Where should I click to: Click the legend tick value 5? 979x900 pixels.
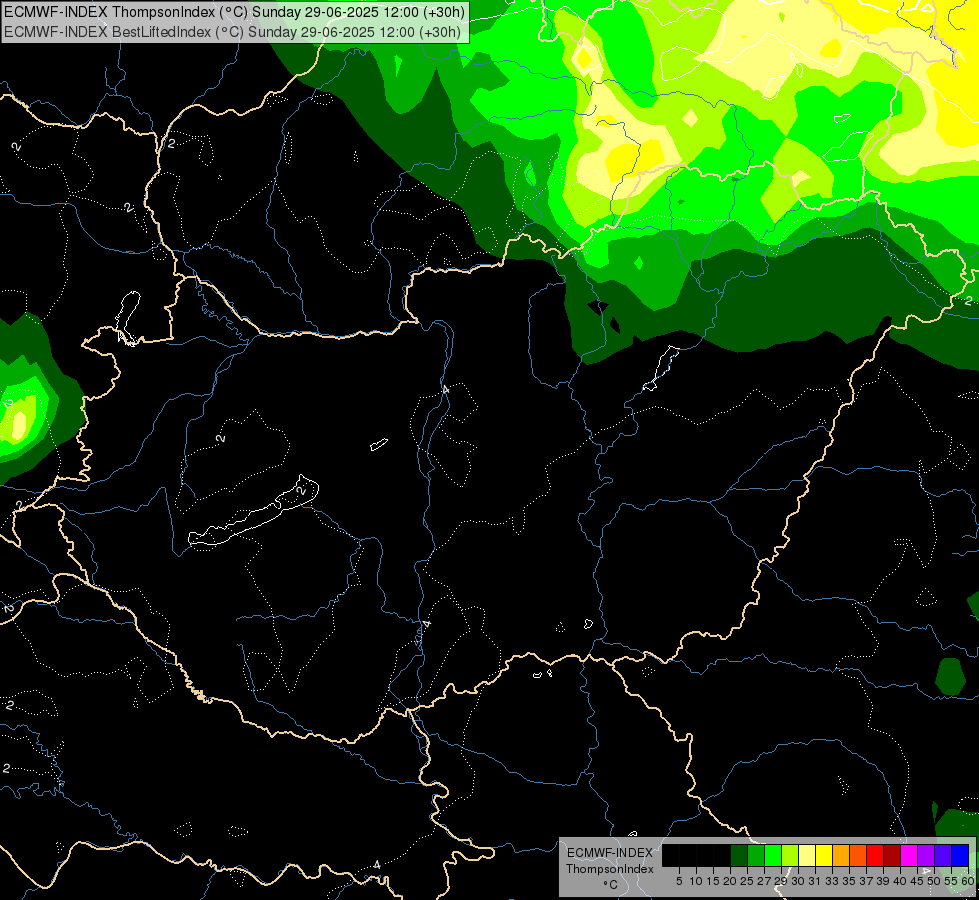tap(679, 881)
